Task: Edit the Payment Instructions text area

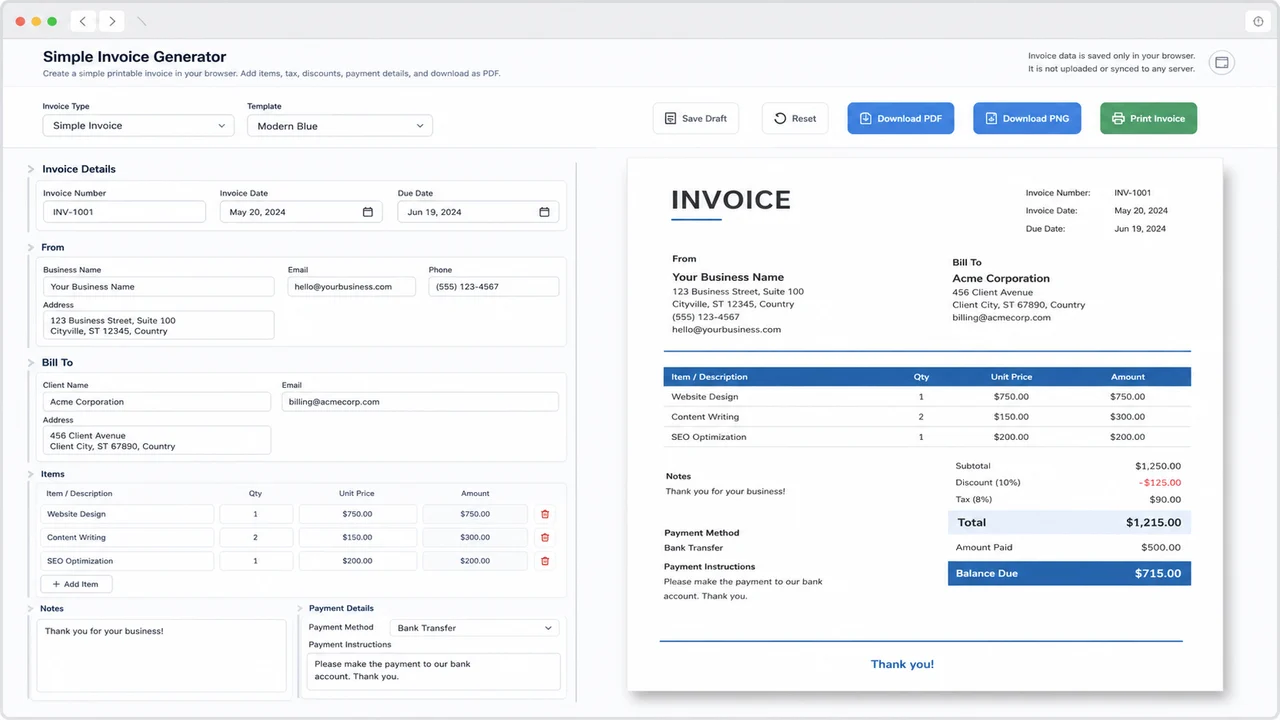Action: pyautogui.click(x=434, y=671)
